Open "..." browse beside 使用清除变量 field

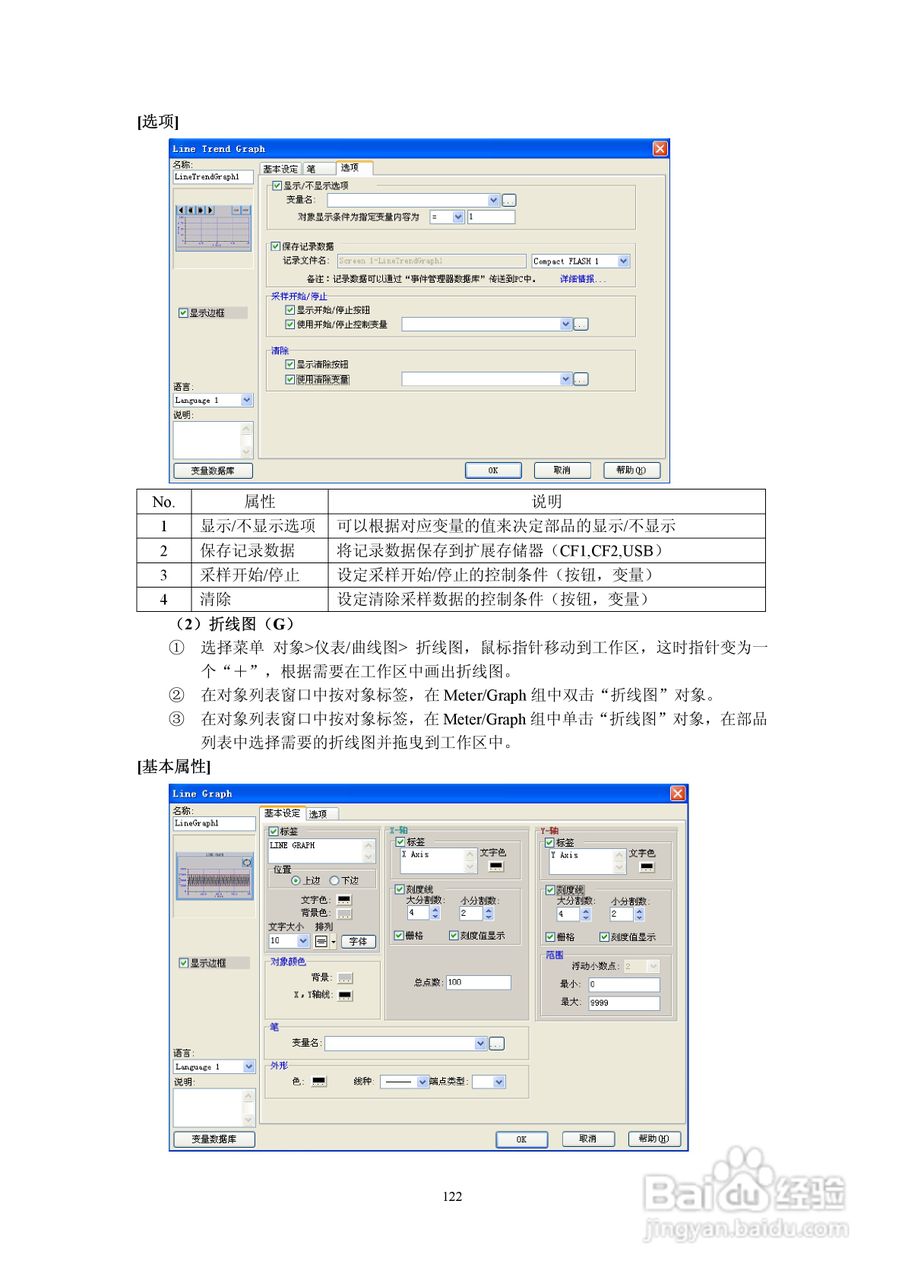(x=581, y=378)
